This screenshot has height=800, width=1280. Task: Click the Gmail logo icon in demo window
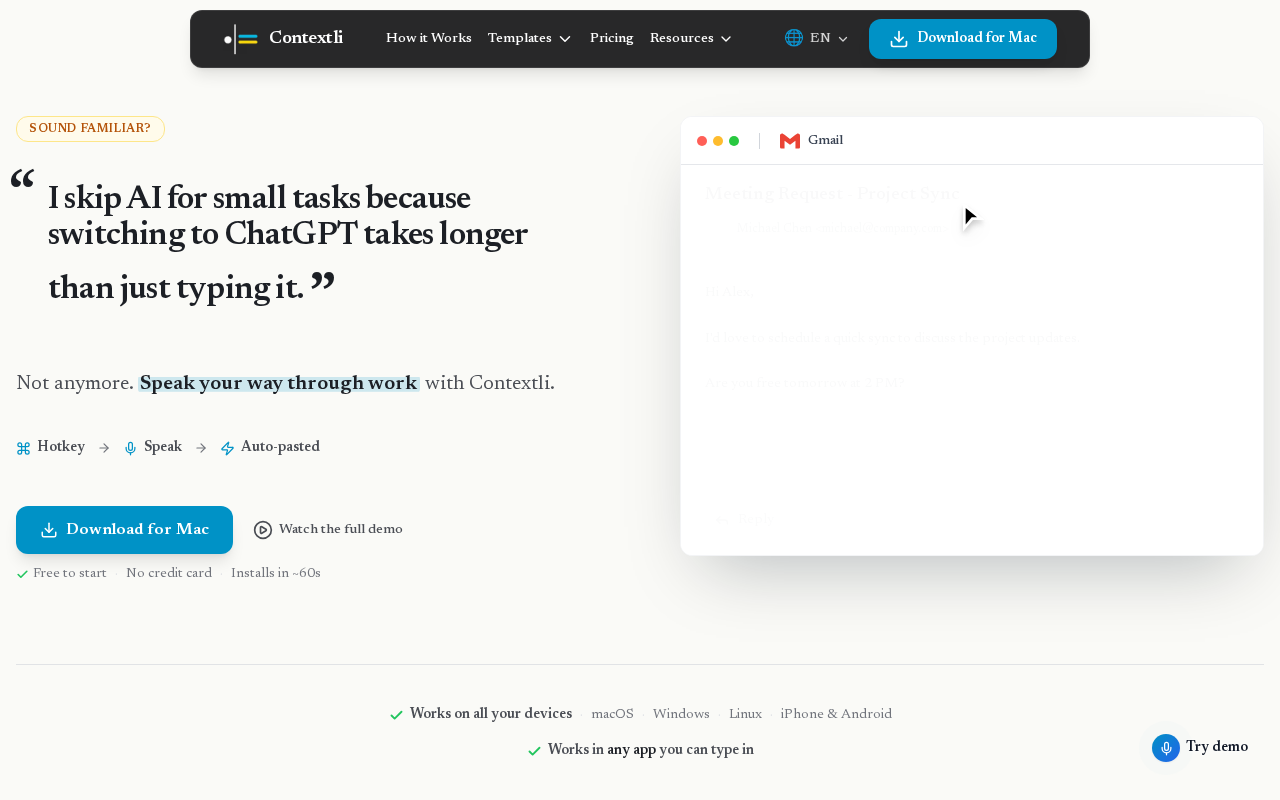click(x=790, y=141)
